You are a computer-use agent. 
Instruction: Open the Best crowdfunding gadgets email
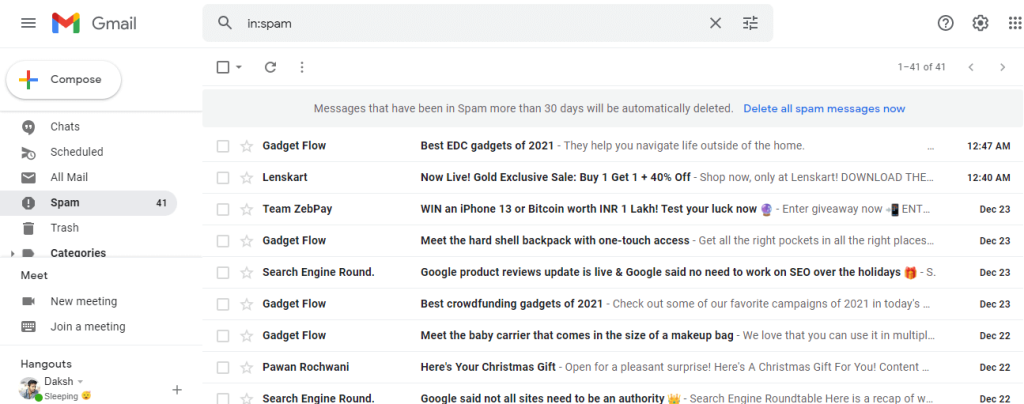[x=613, y=304]
